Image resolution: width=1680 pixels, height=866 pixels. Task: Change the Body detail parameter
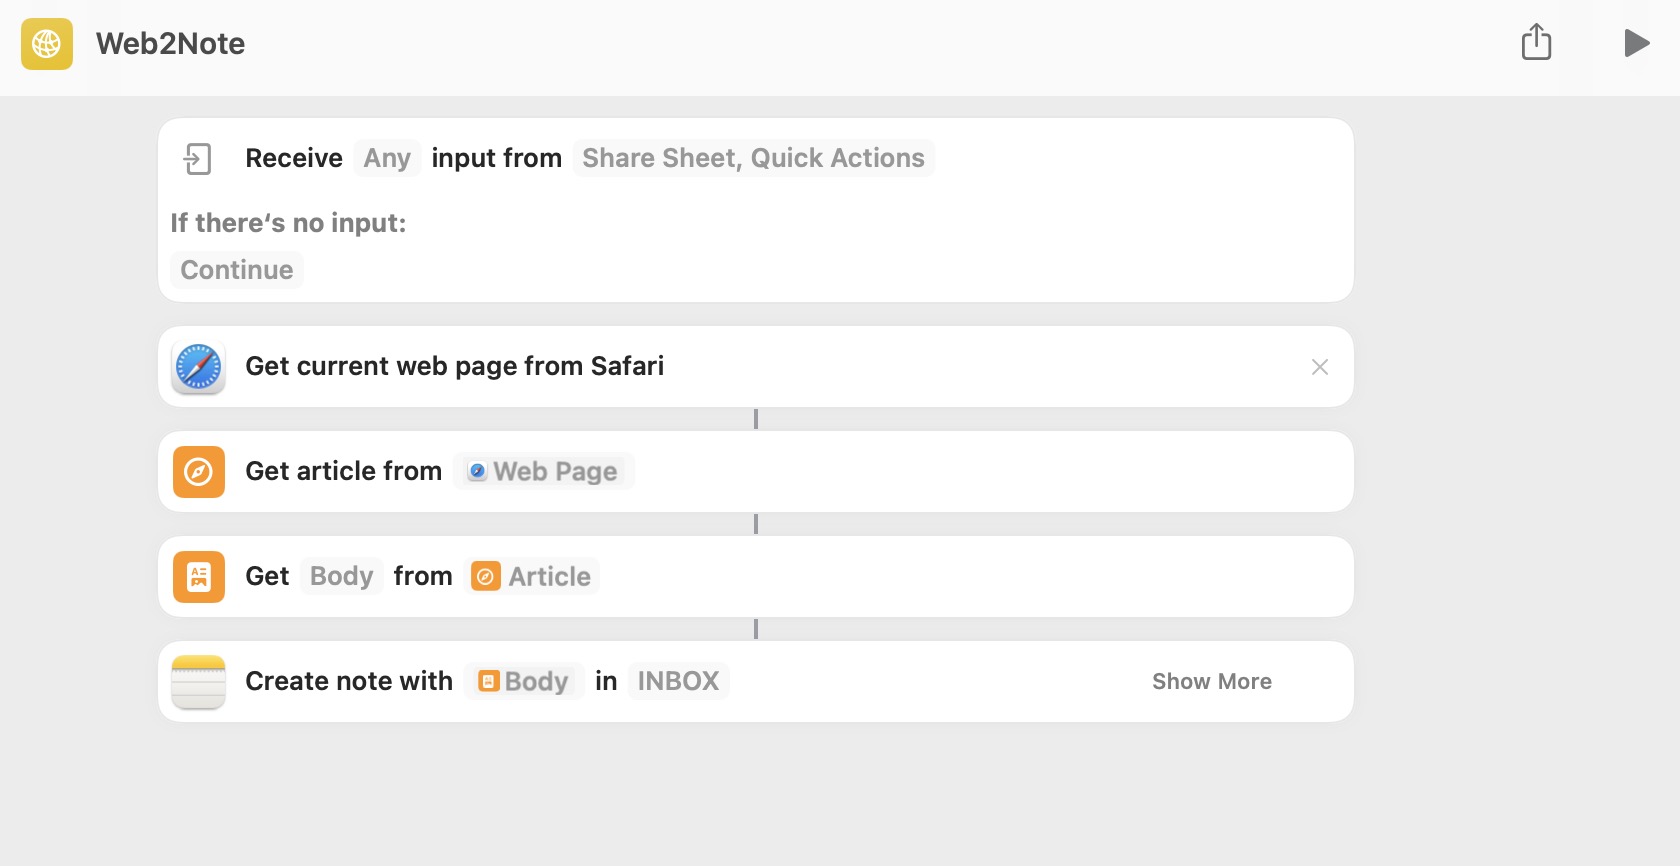pos(341,576)
